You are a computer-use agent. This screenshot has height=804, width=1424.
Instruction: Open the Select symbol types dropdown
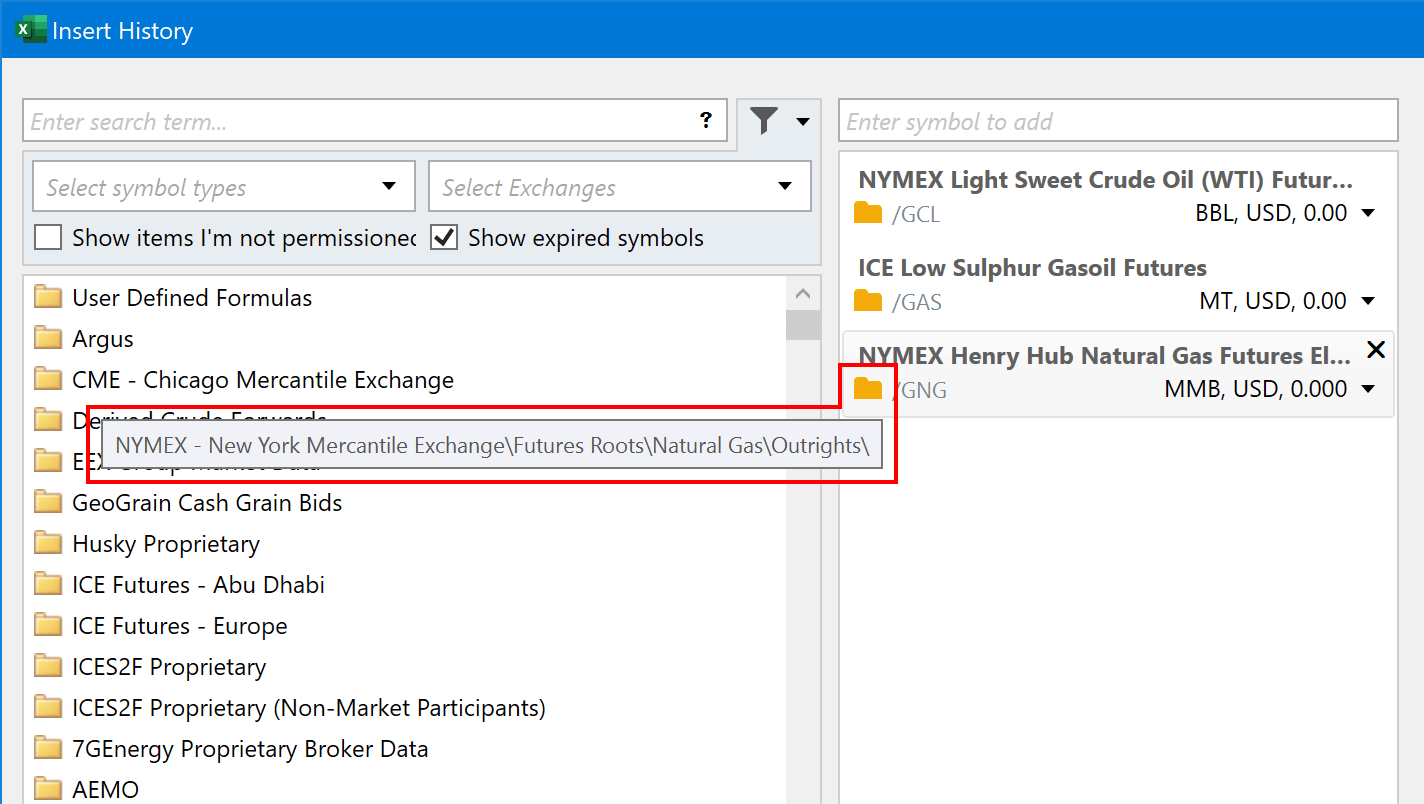coord(224,187)
